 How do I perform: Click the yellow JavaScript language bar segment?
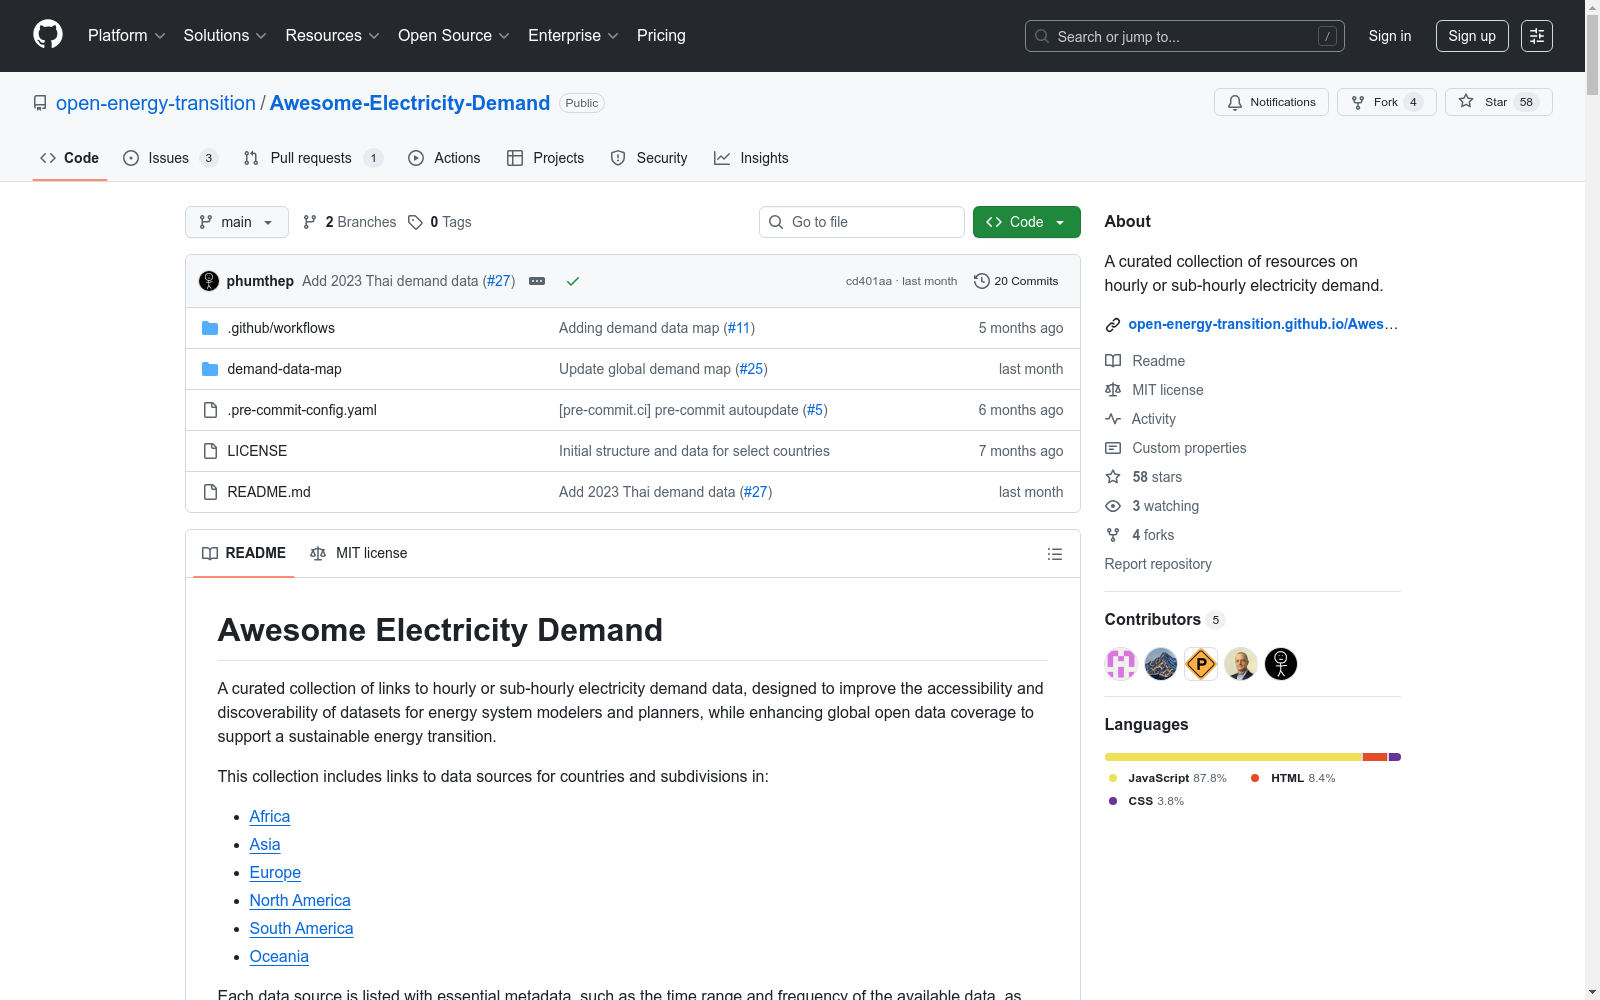[x=1234, y=757]
